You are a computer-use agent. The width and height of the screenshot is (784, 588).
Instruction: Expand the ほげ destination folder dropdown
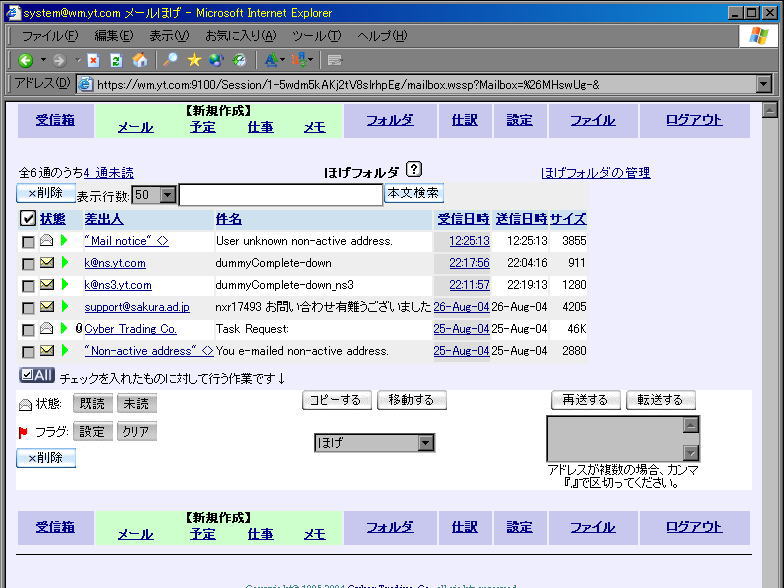click(425, 443)
